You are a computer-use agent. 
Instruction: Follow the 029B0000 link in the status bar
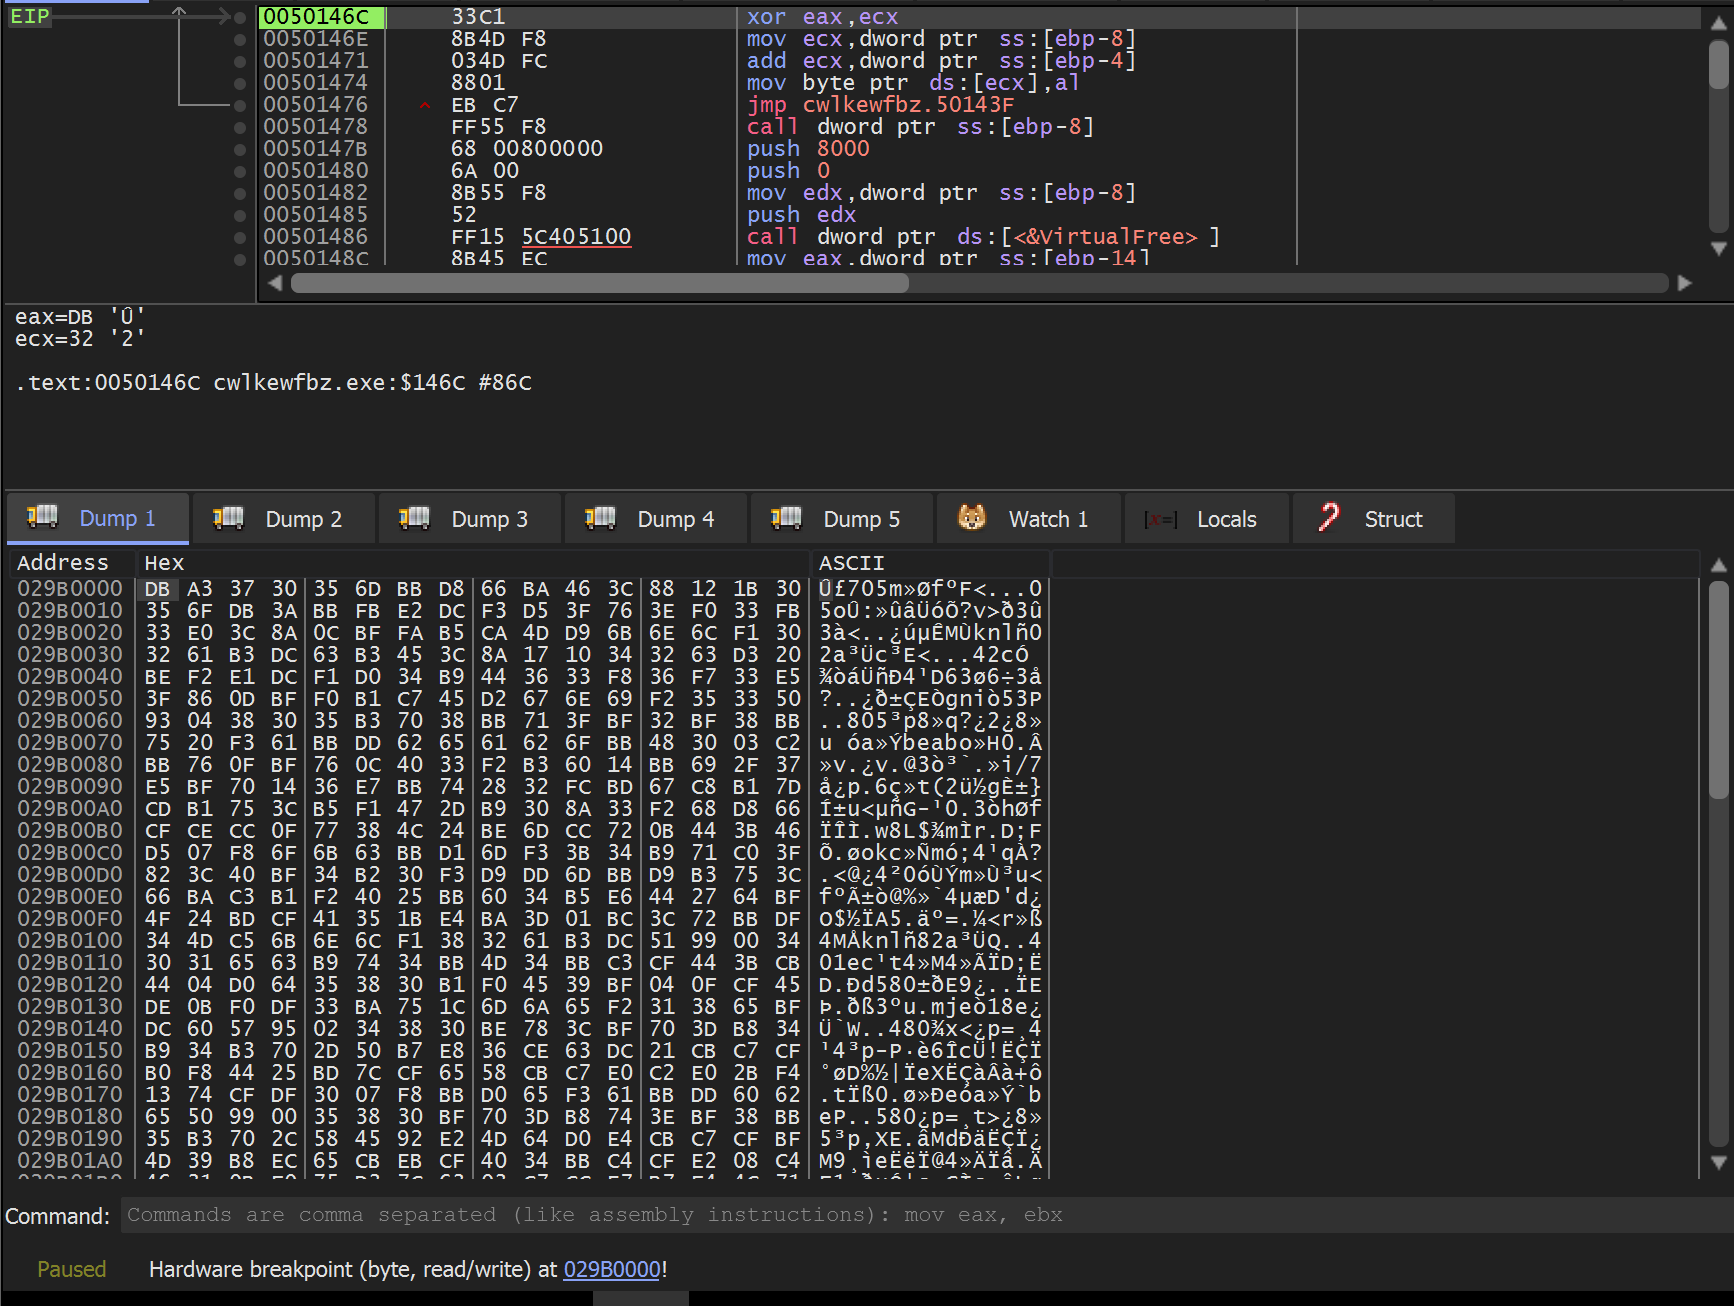click(612, 1269)
